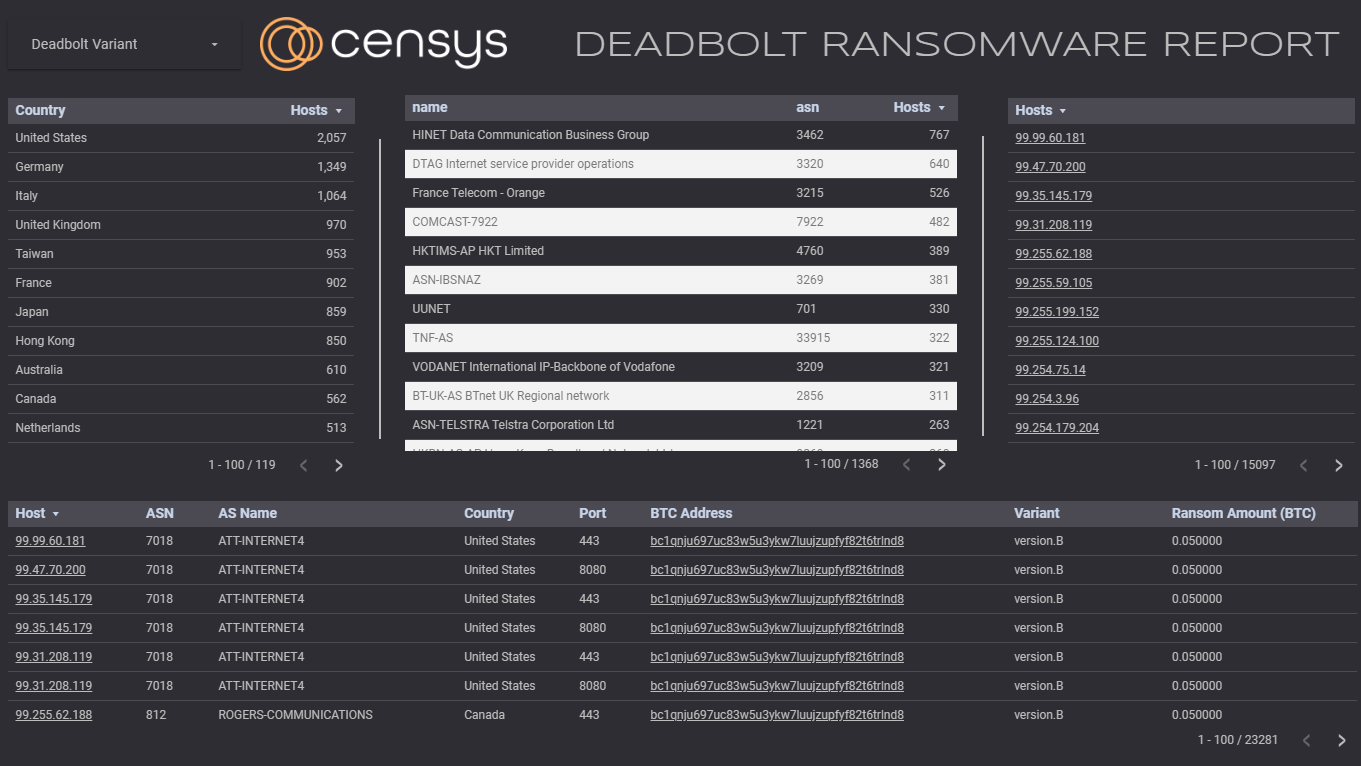Open host link 99.255.199.152 in Hosts list
The height and width of the screenshot is (766, 1361).
point(1057,312)
